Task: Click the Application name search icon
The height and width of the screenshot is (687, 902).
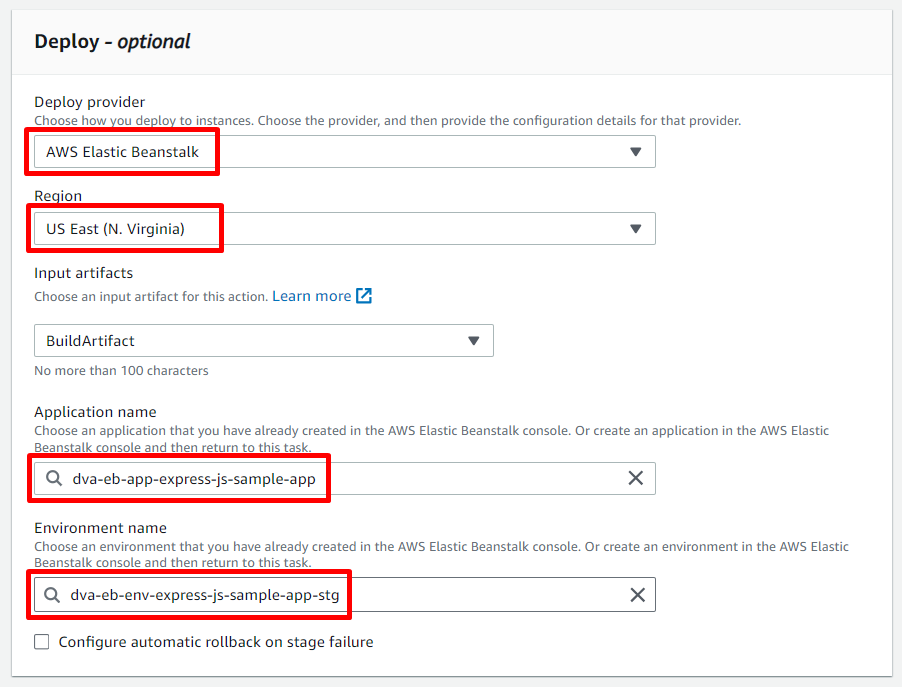Action: 52,479
